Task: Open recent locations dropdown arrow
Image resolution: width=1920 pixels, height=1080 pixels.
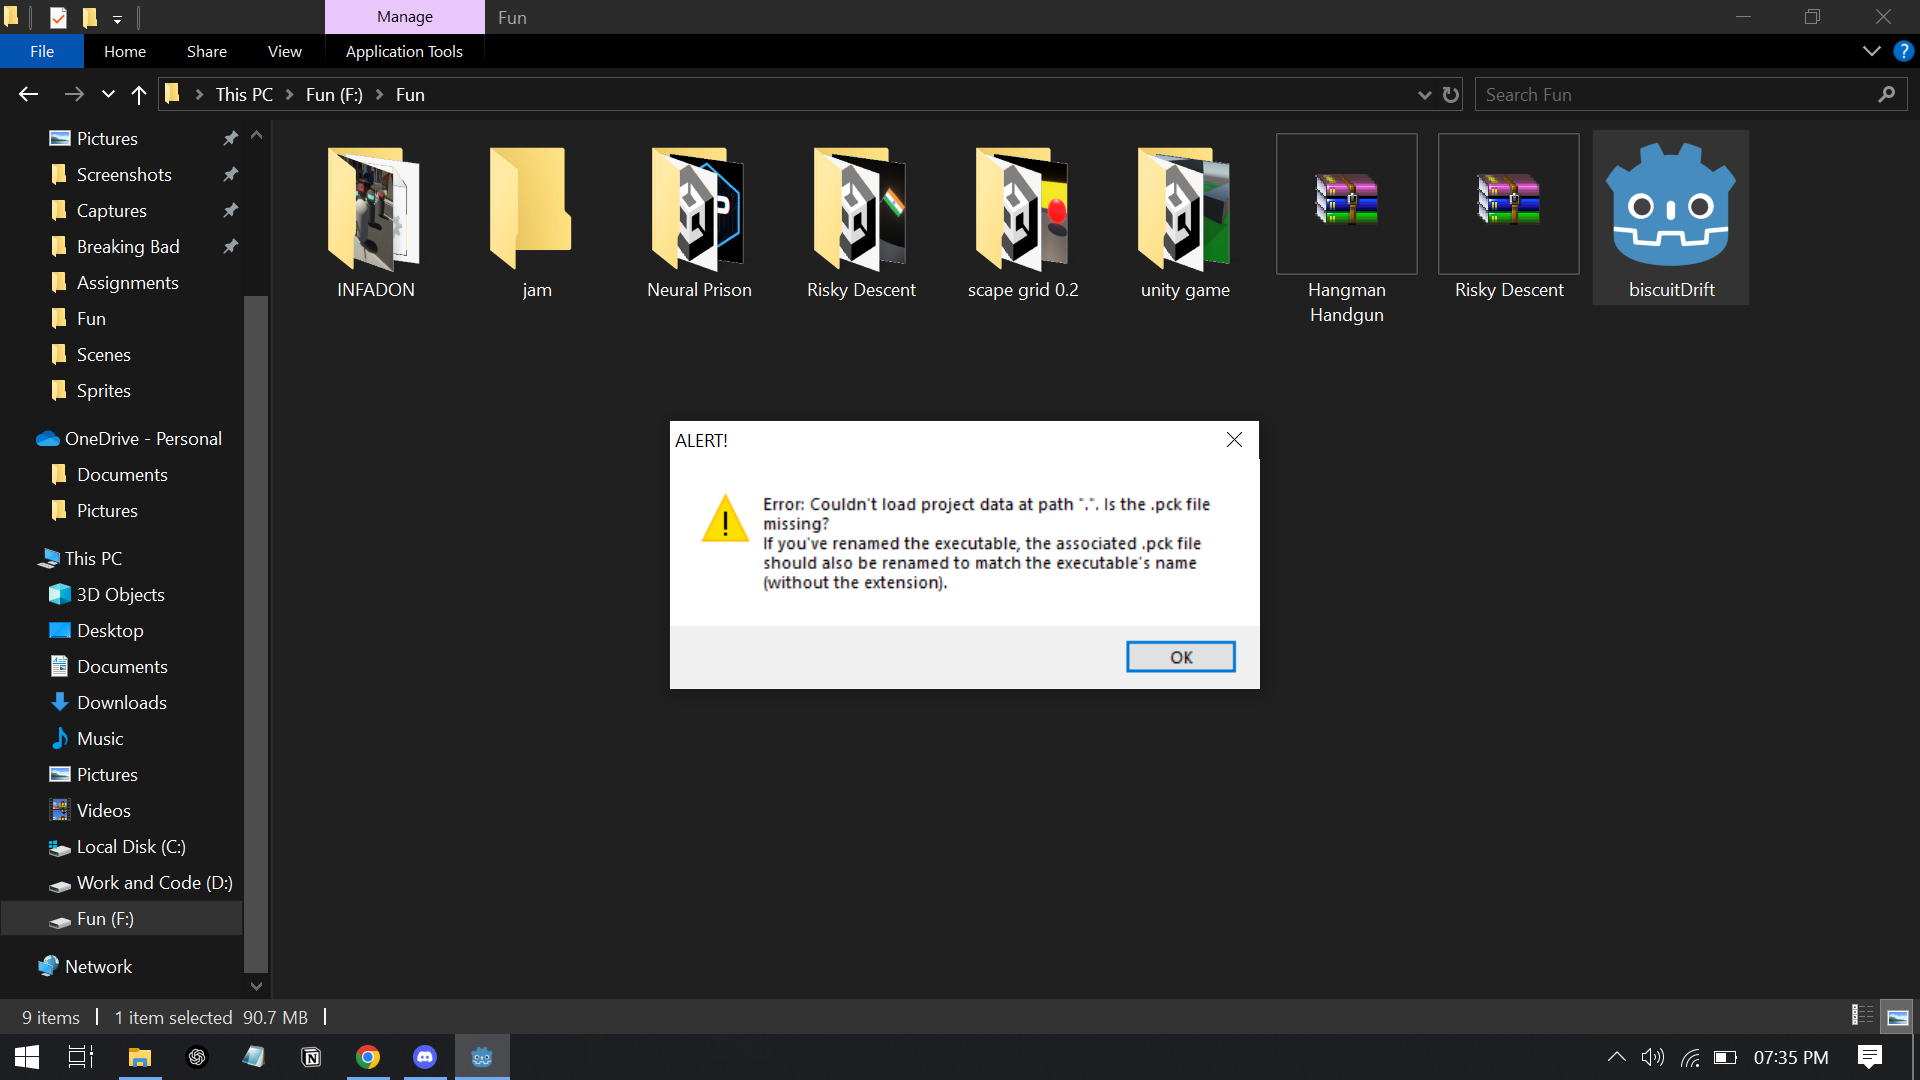Action: [108, 95]
